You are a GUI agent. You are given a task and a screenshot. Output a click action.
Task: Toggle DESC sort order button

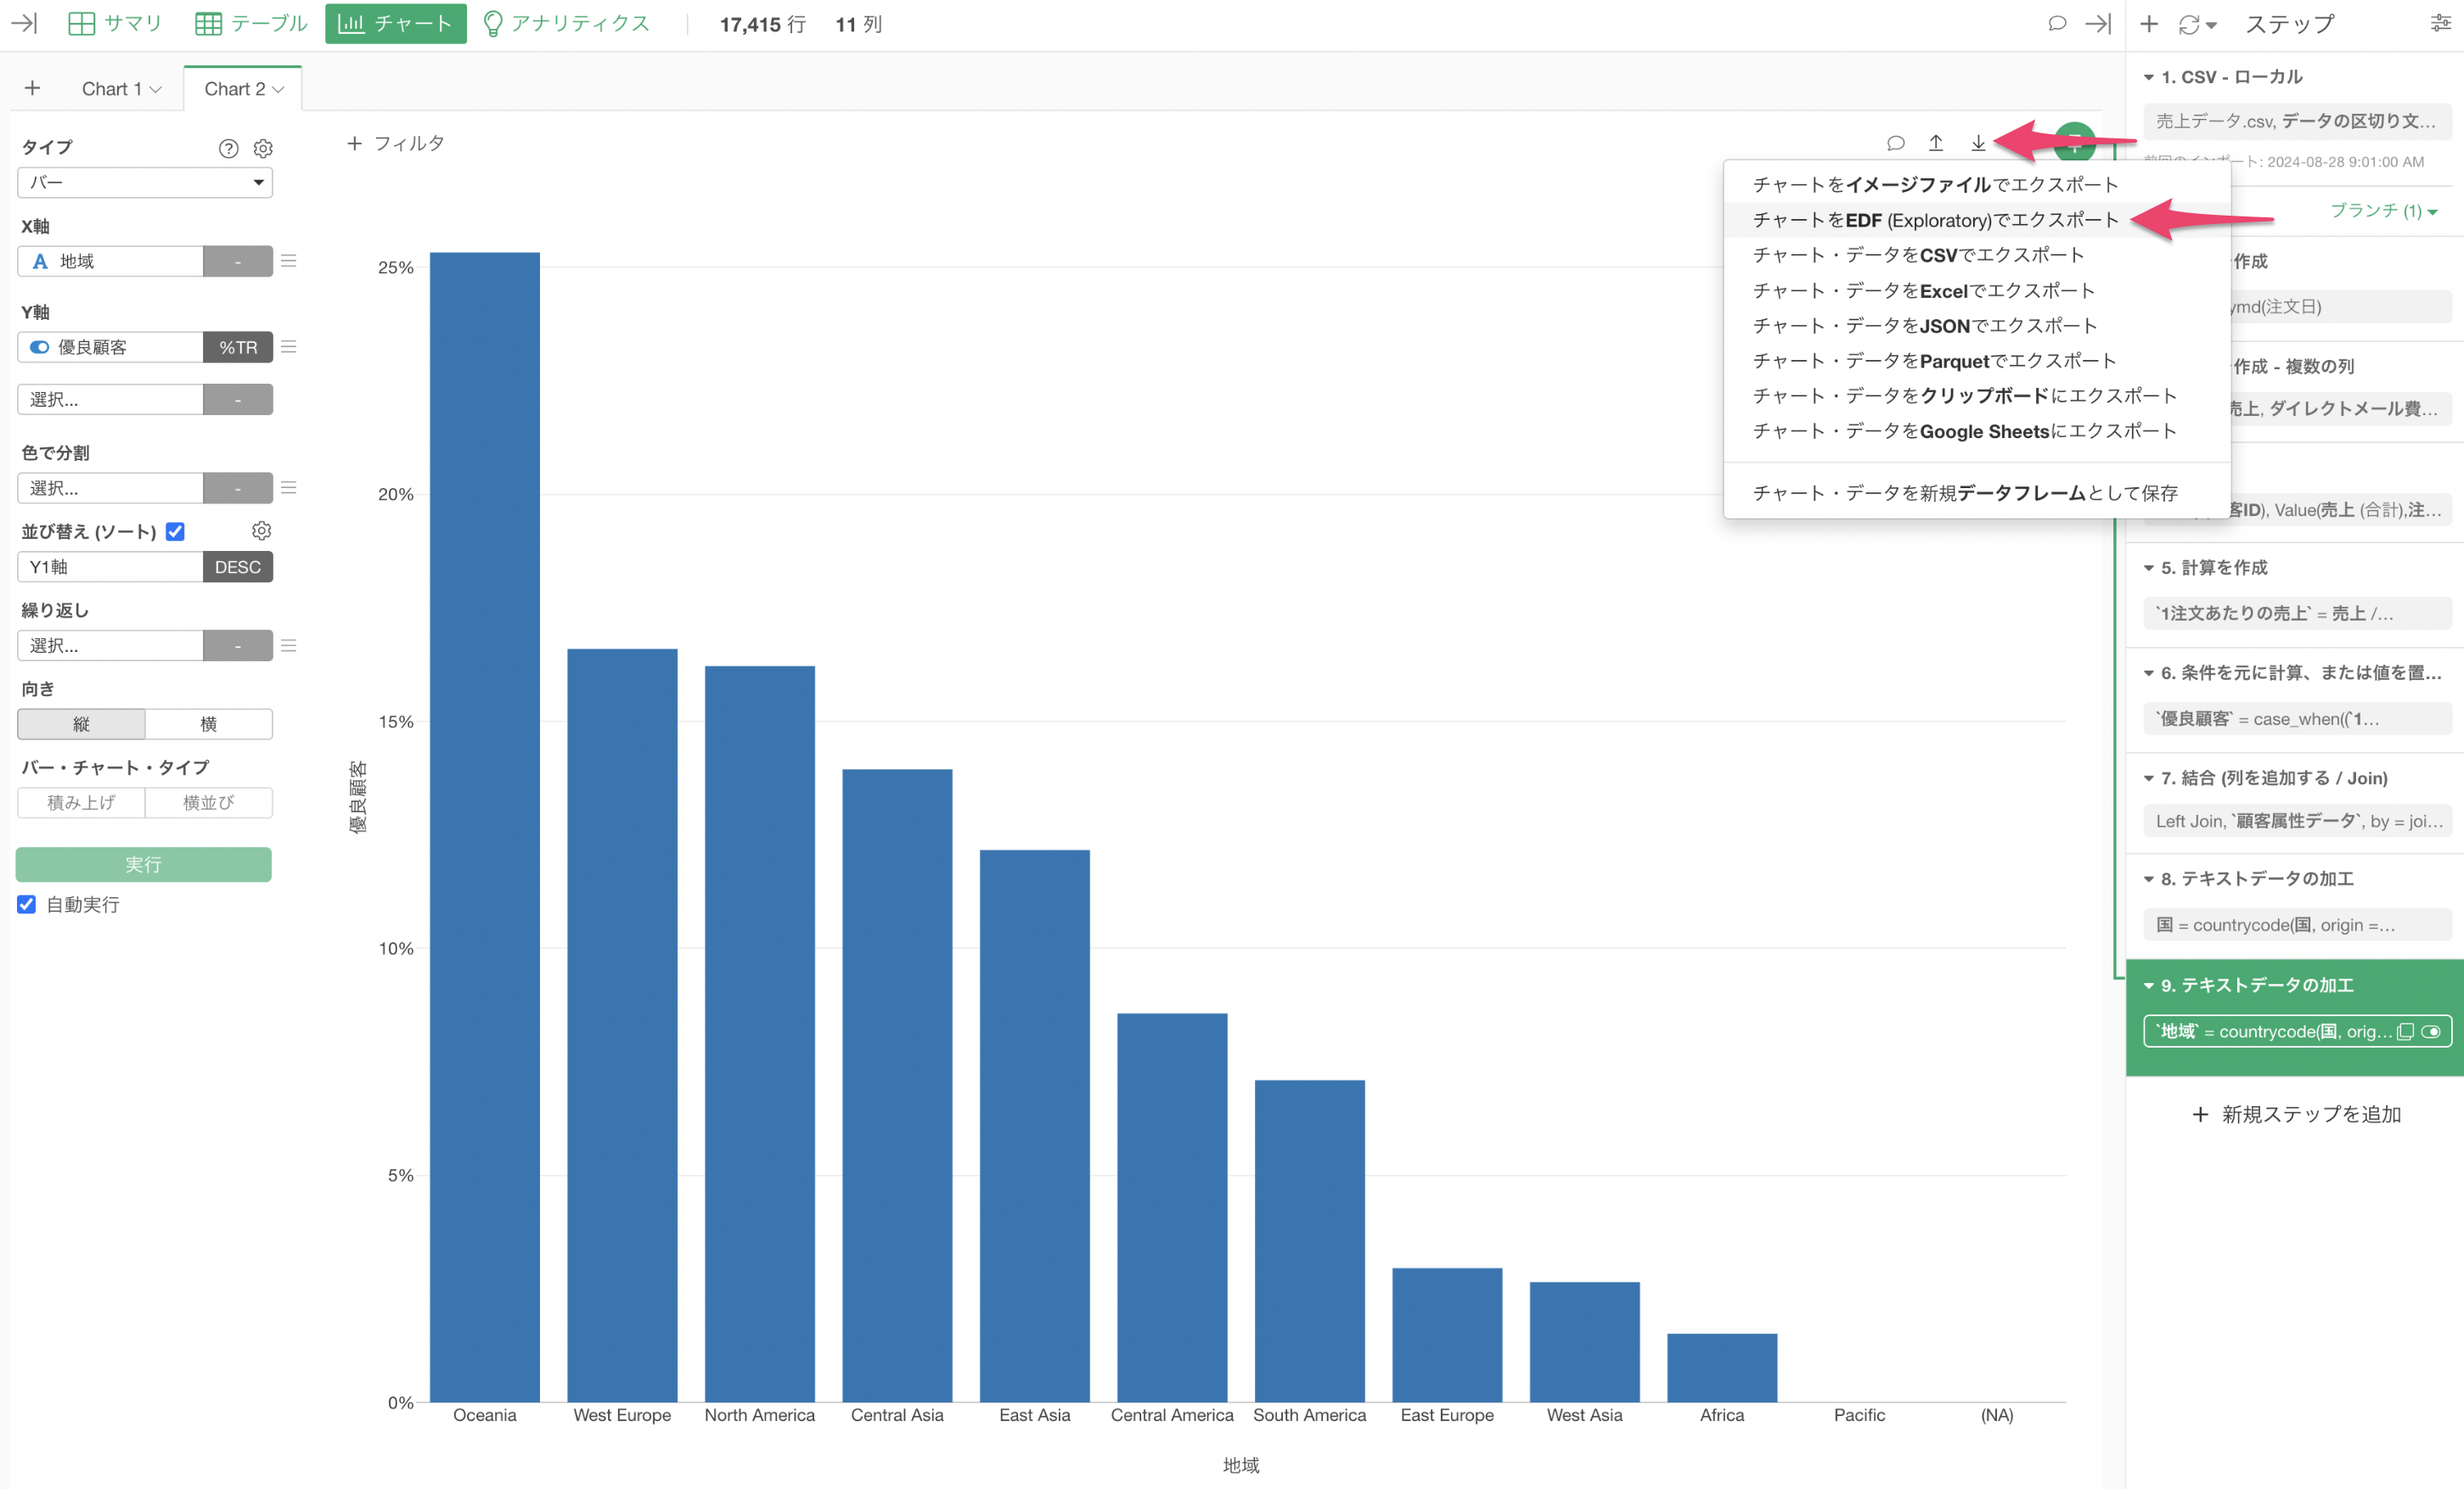click(238, 567)
